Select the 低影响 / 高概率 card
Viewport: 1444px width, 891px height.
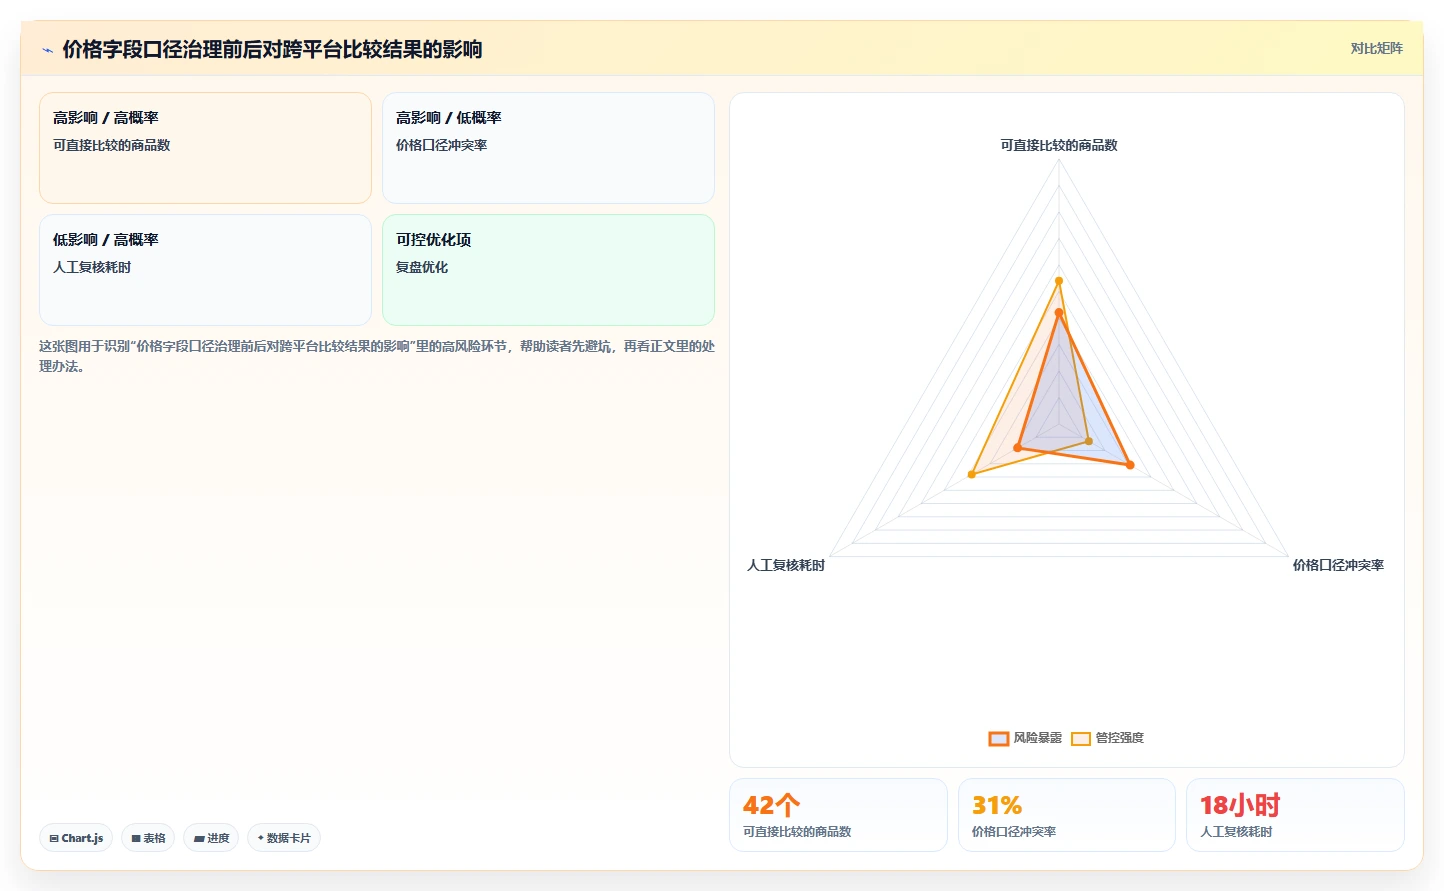205,270
